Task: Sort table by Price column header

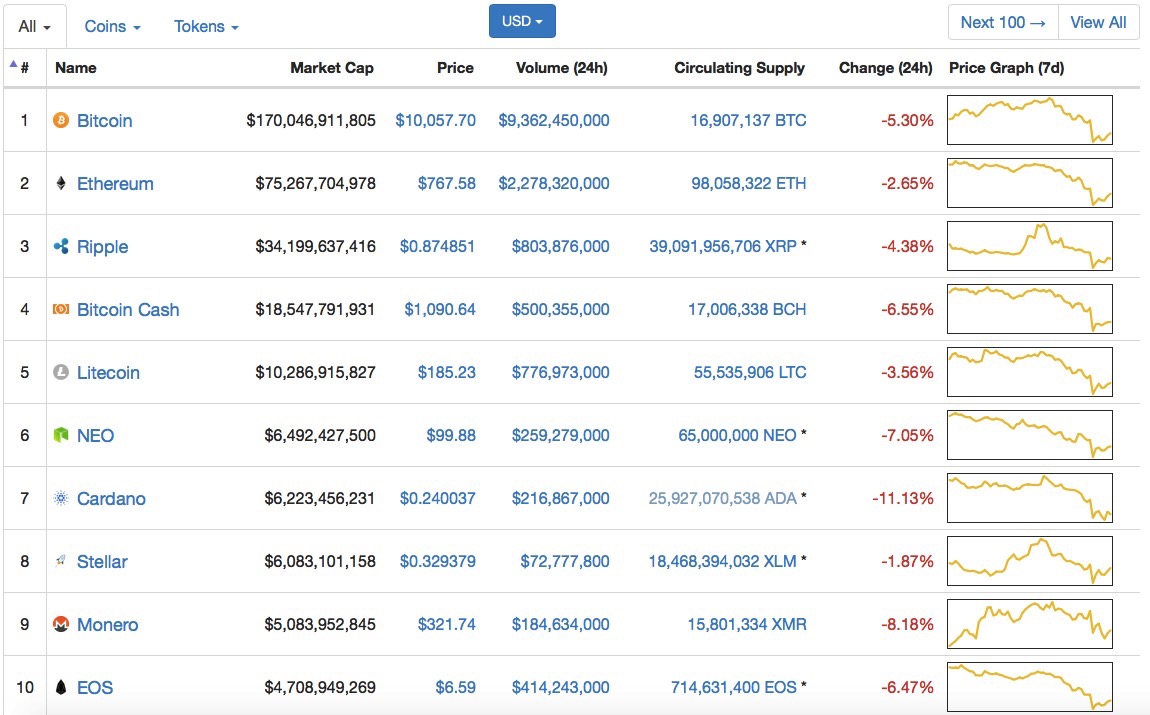Action: tap(455, 67)
